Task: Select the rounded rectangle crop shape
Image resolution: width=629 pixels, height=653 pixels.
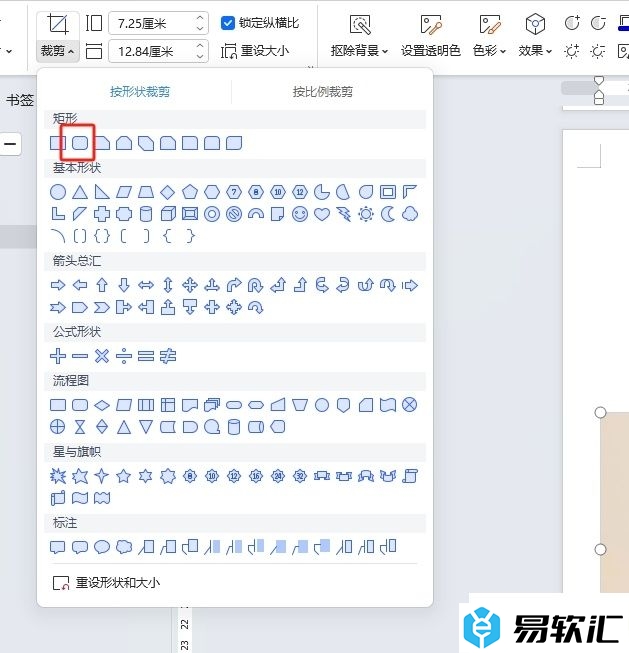Action: point(80,143)
